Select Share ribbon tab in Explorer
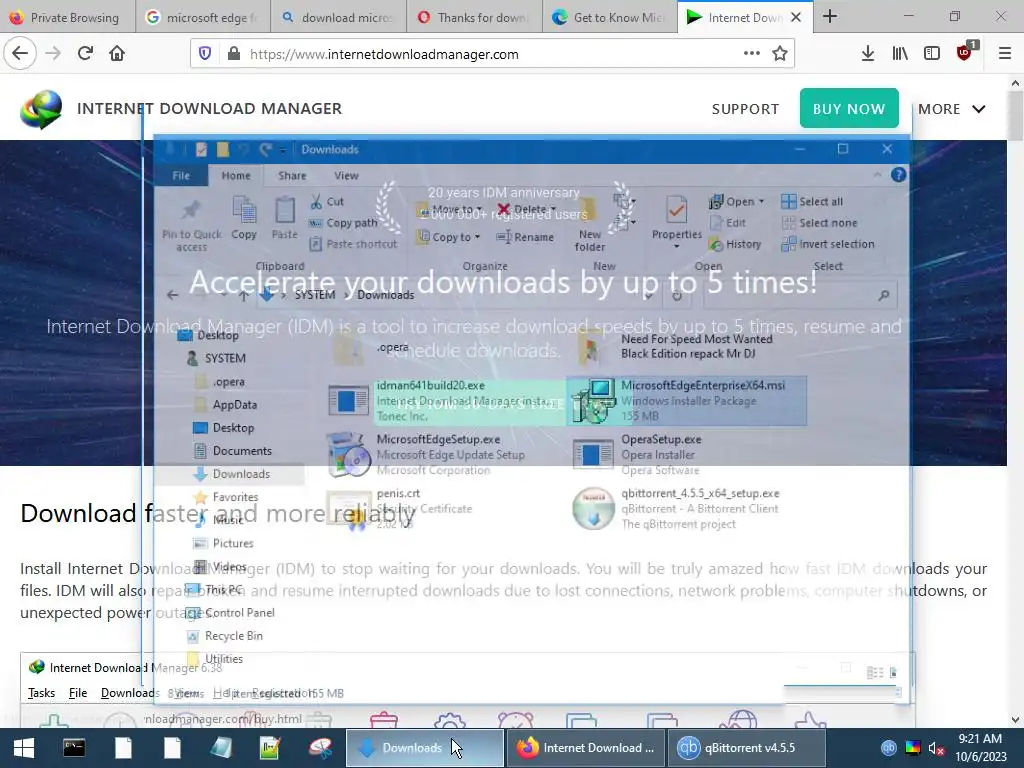The height and width of the screenshot is (768, 1024). (x=292, y=176)
